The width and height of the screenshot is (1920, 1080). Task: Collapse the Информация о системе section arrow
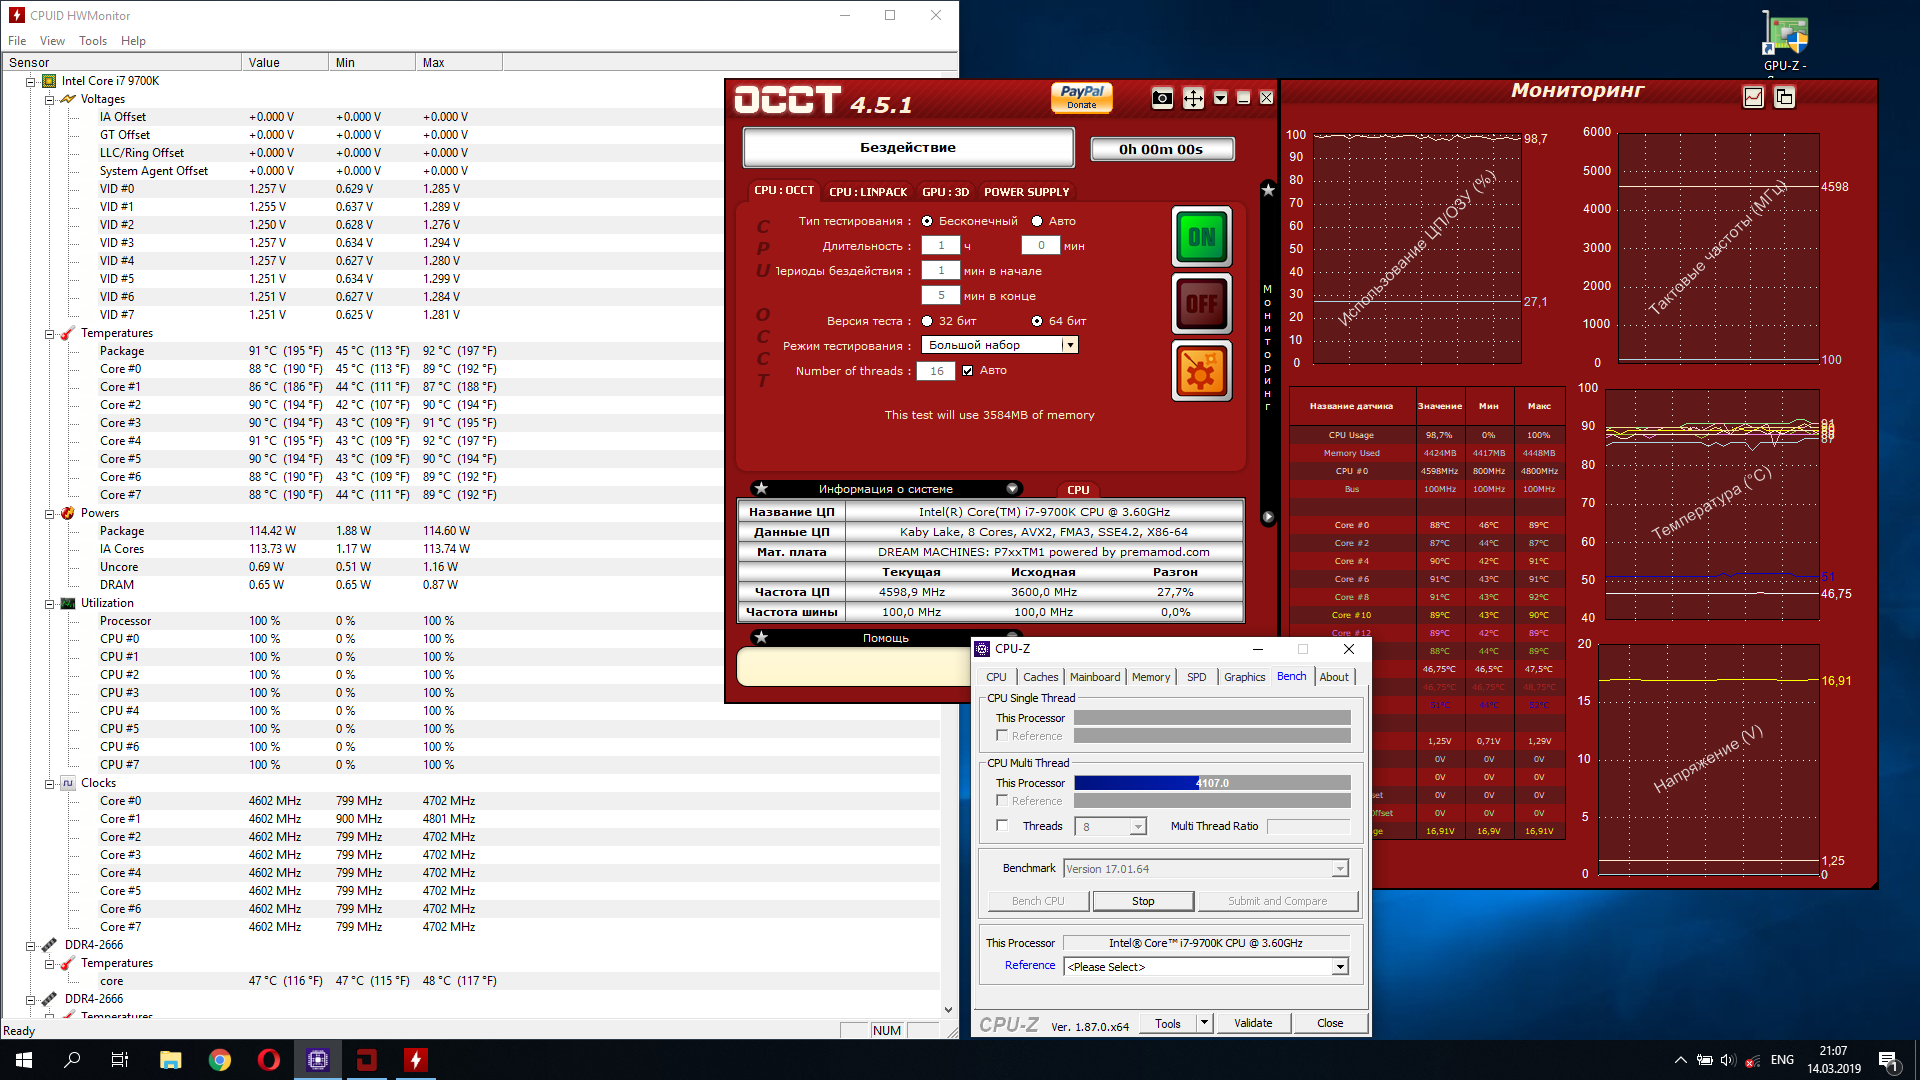pos(1012,489)
